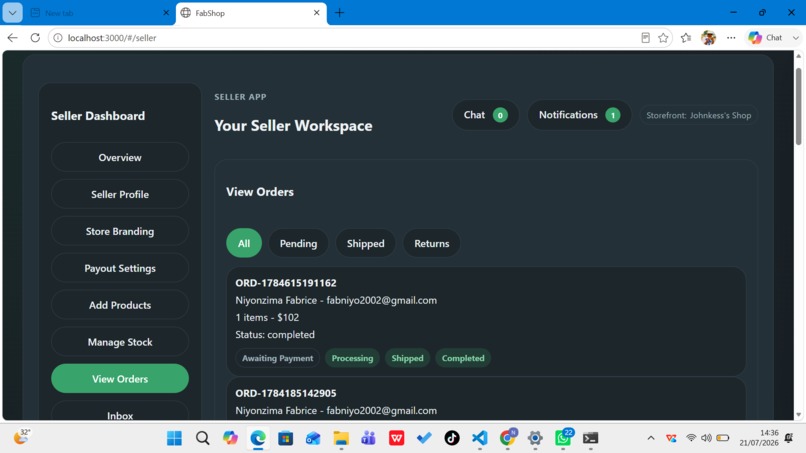Open Microsoft Store from the taskbar
Viewport: 806px width, 453px height.
pyautogui.click(x=286, y=438)
